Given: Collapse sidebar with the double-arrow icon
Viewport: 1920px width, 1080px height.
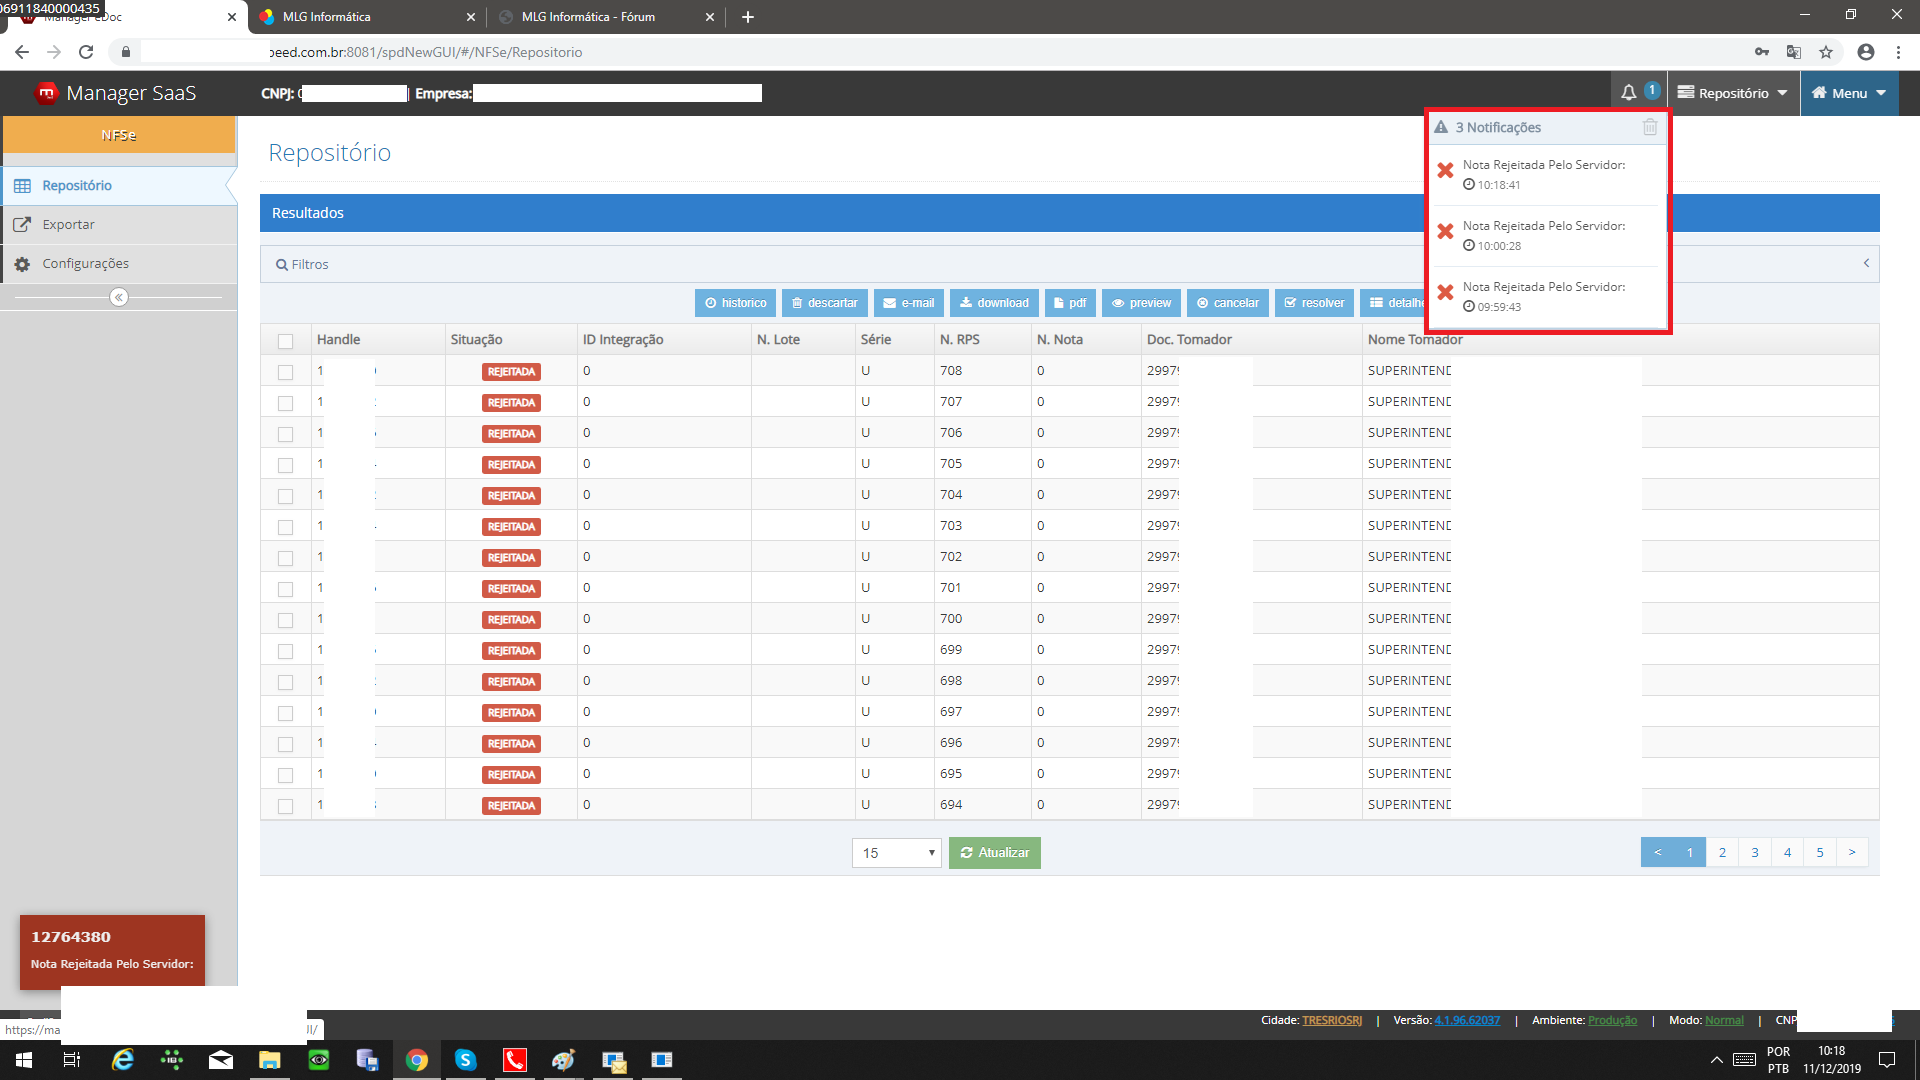Looking at the screenshot, I should click(119, 297).
